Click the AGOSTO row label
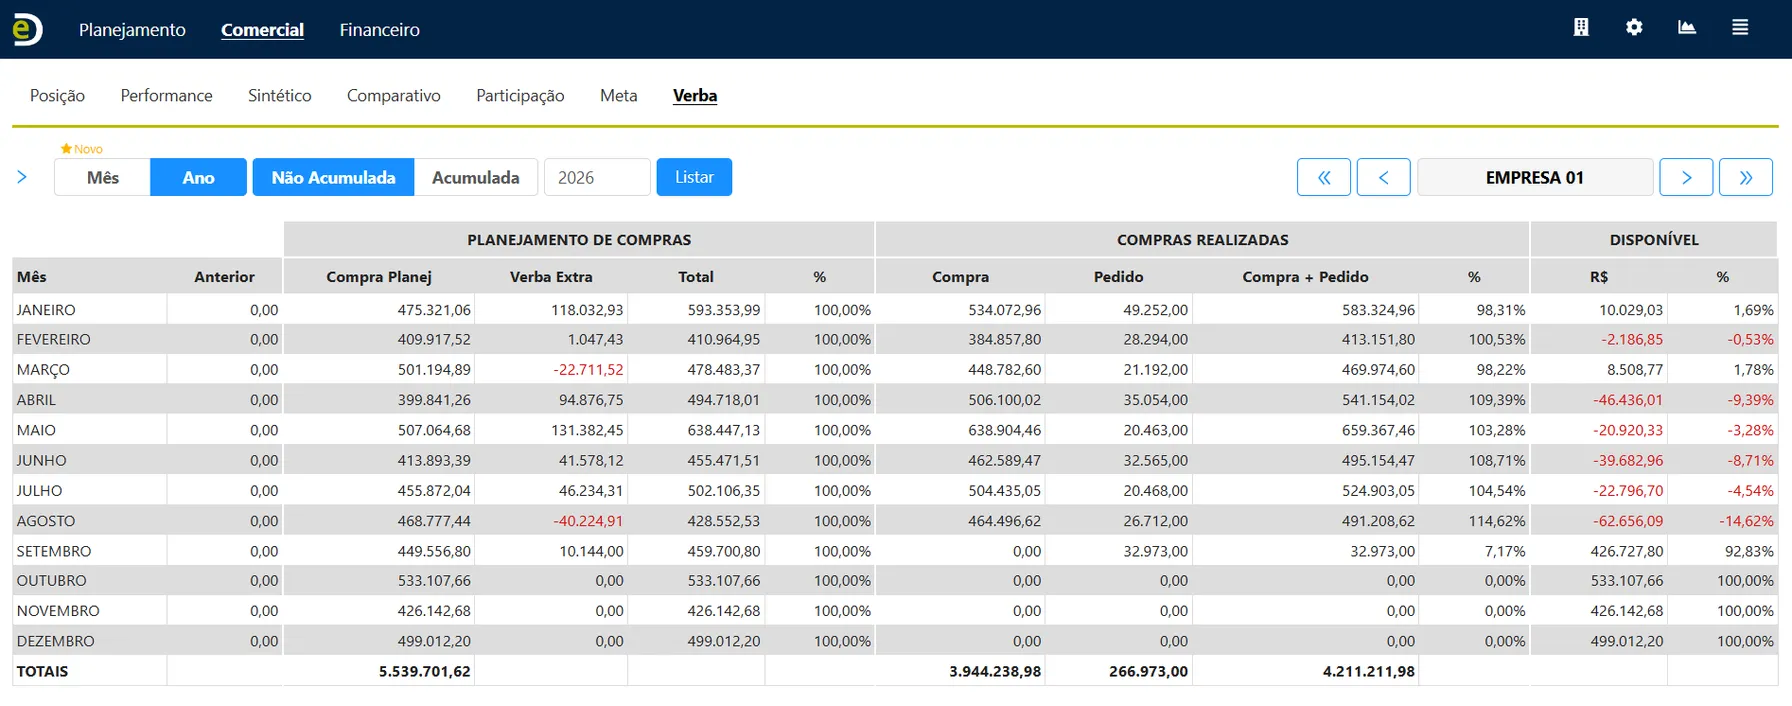This screenshot has width=1792, height=706. [46, 521]
